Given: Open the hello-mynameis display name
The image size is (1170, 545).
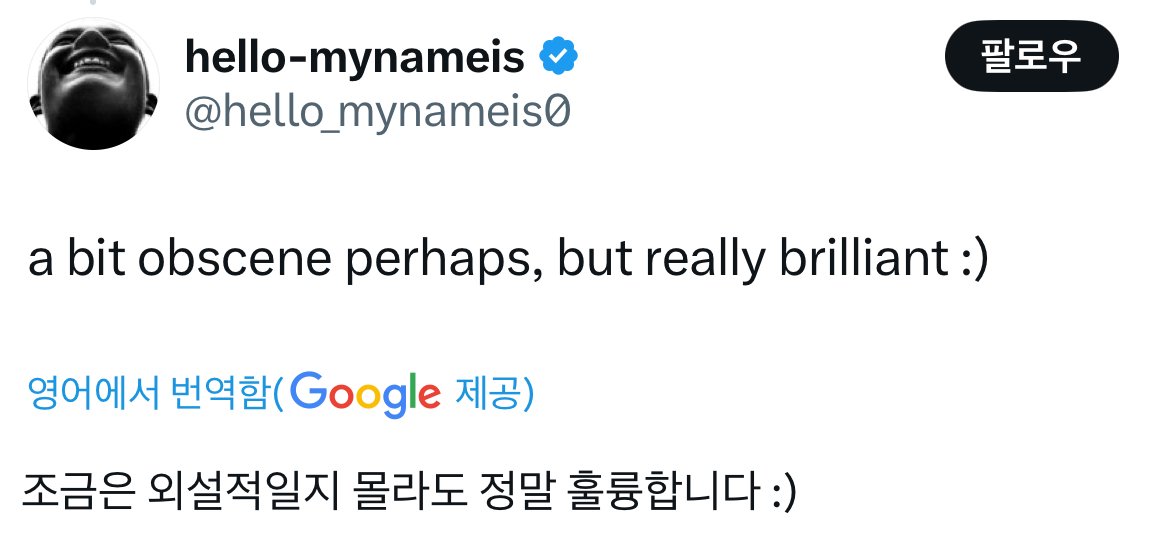Looking at the screenshot, I should coord(354,60).
